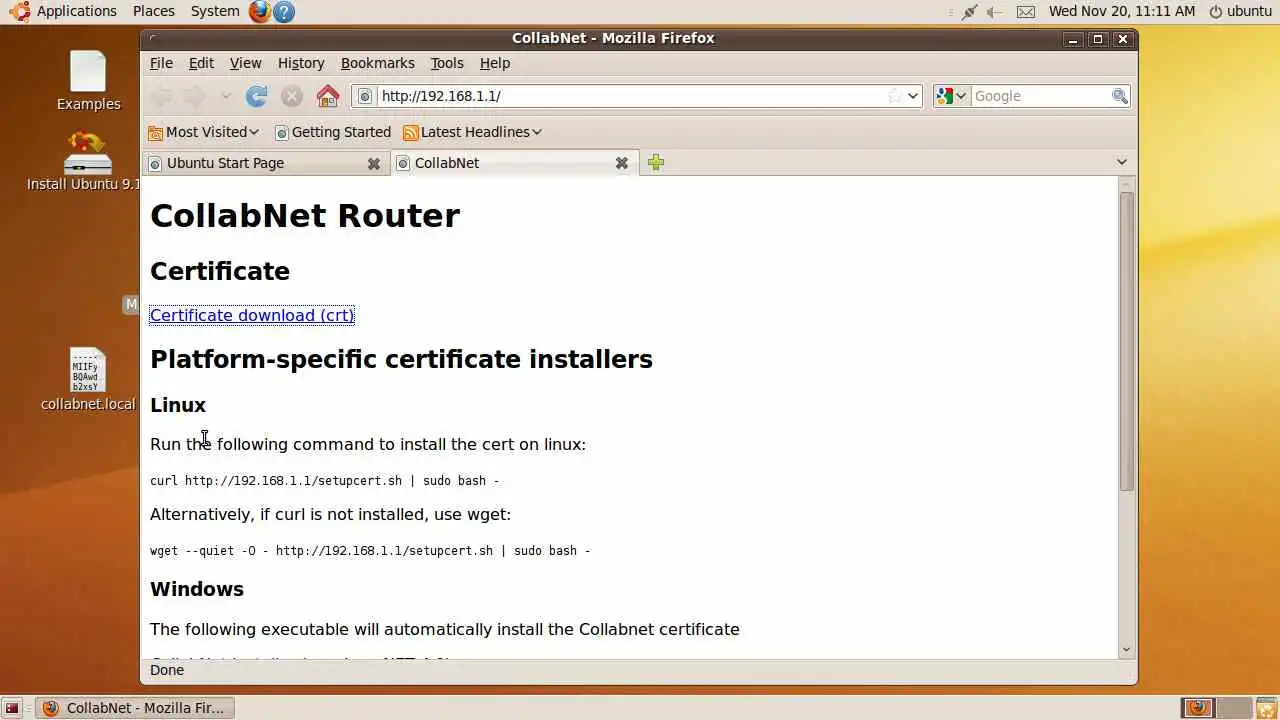Viewport: 1280px width, 720px height.
Task: Click the Stop loading button
Action: tap(292, 96)
